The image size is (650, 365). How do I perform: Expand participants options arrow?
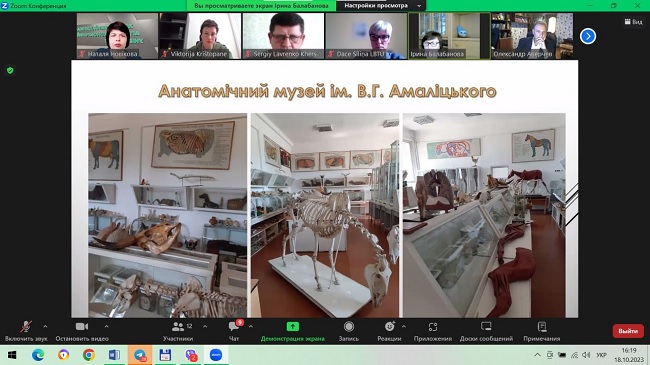(x=205, y=327)
